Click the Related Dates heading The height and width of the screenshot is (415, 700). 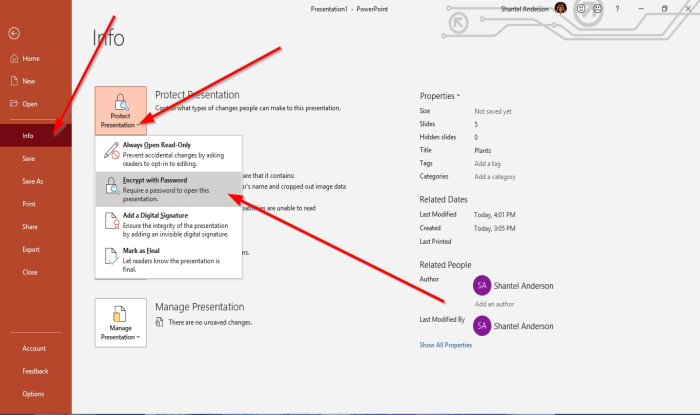[443, 199]
